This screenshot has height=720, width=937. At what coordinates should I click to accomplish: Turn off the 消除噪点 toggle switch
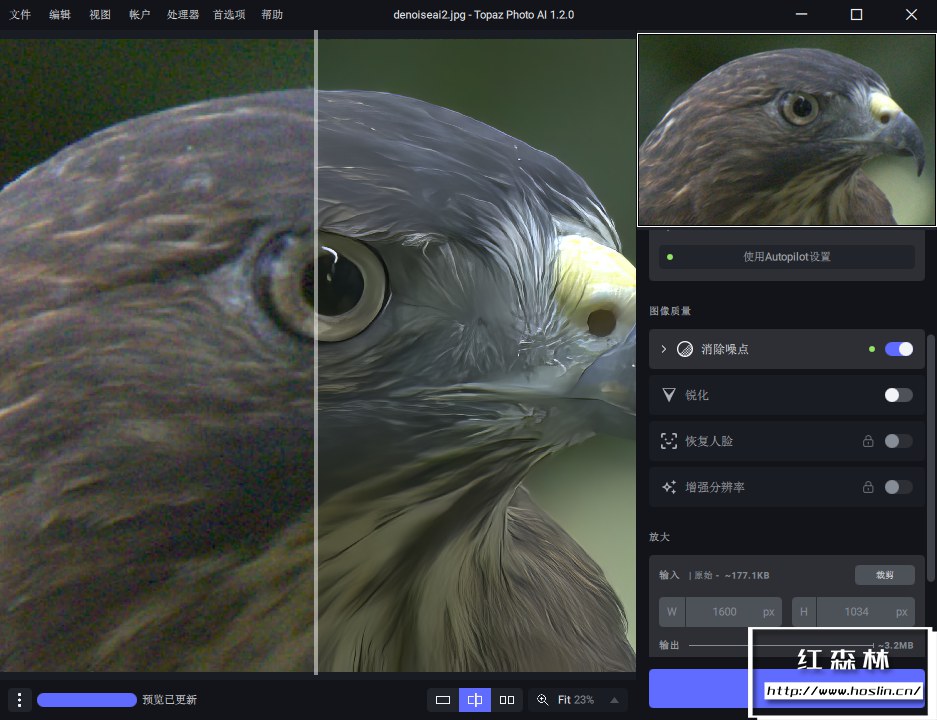898,349
